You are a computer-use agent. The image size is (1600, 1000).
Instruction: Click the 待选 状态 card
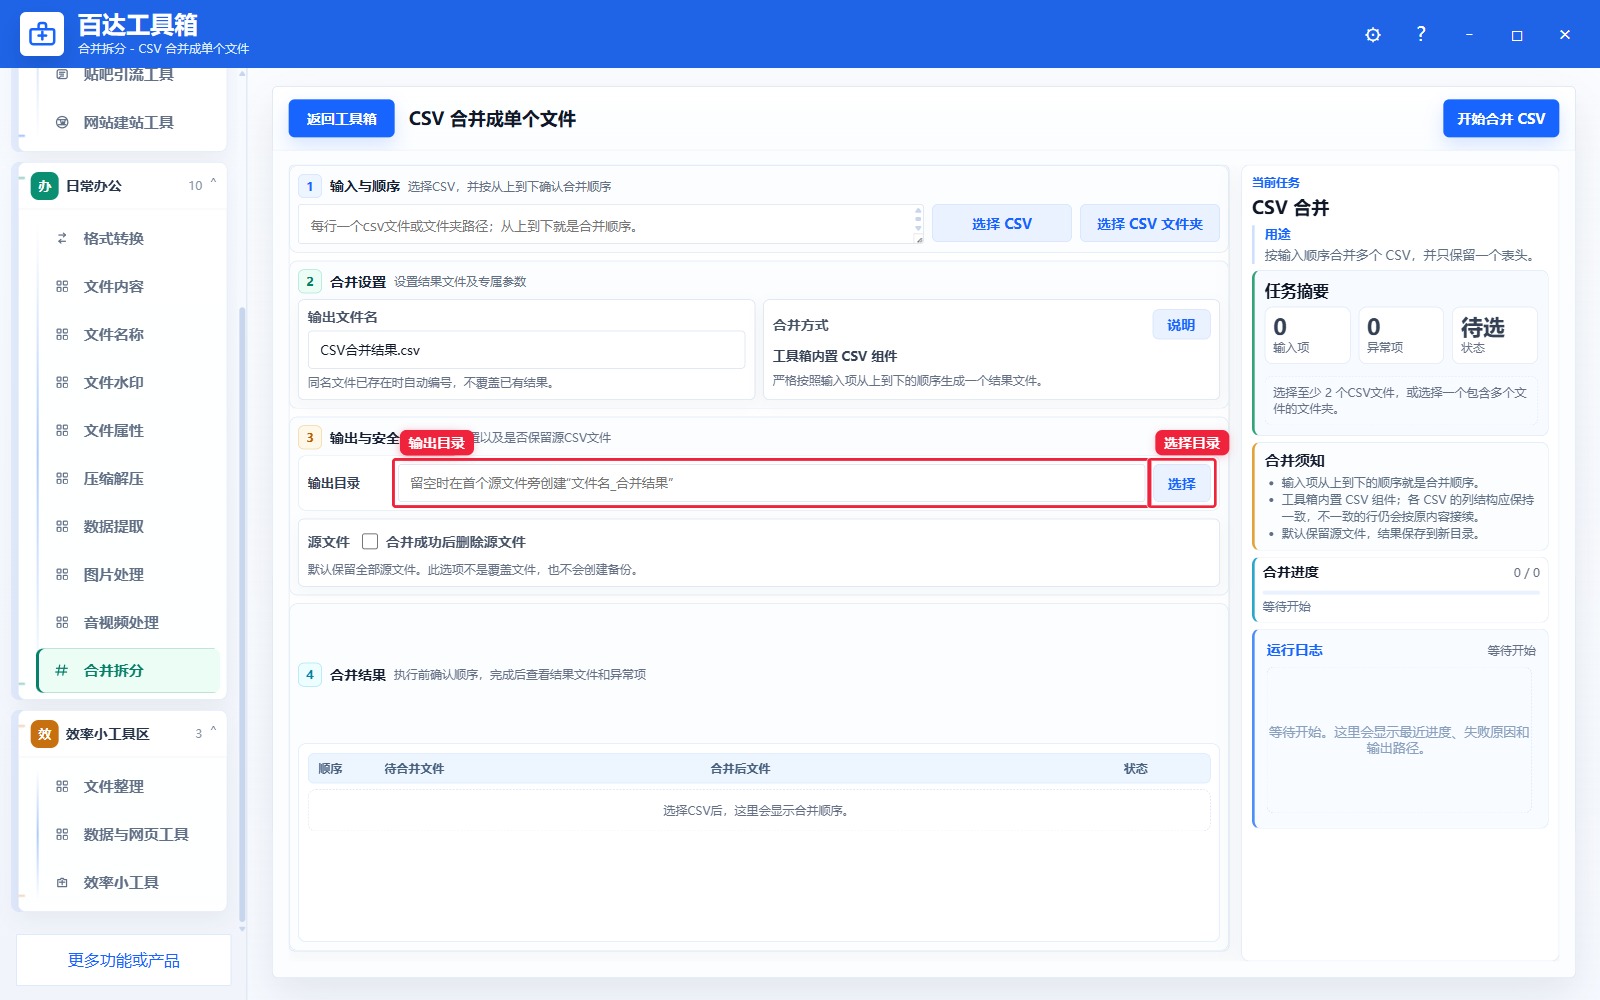tap(1494, 335)
